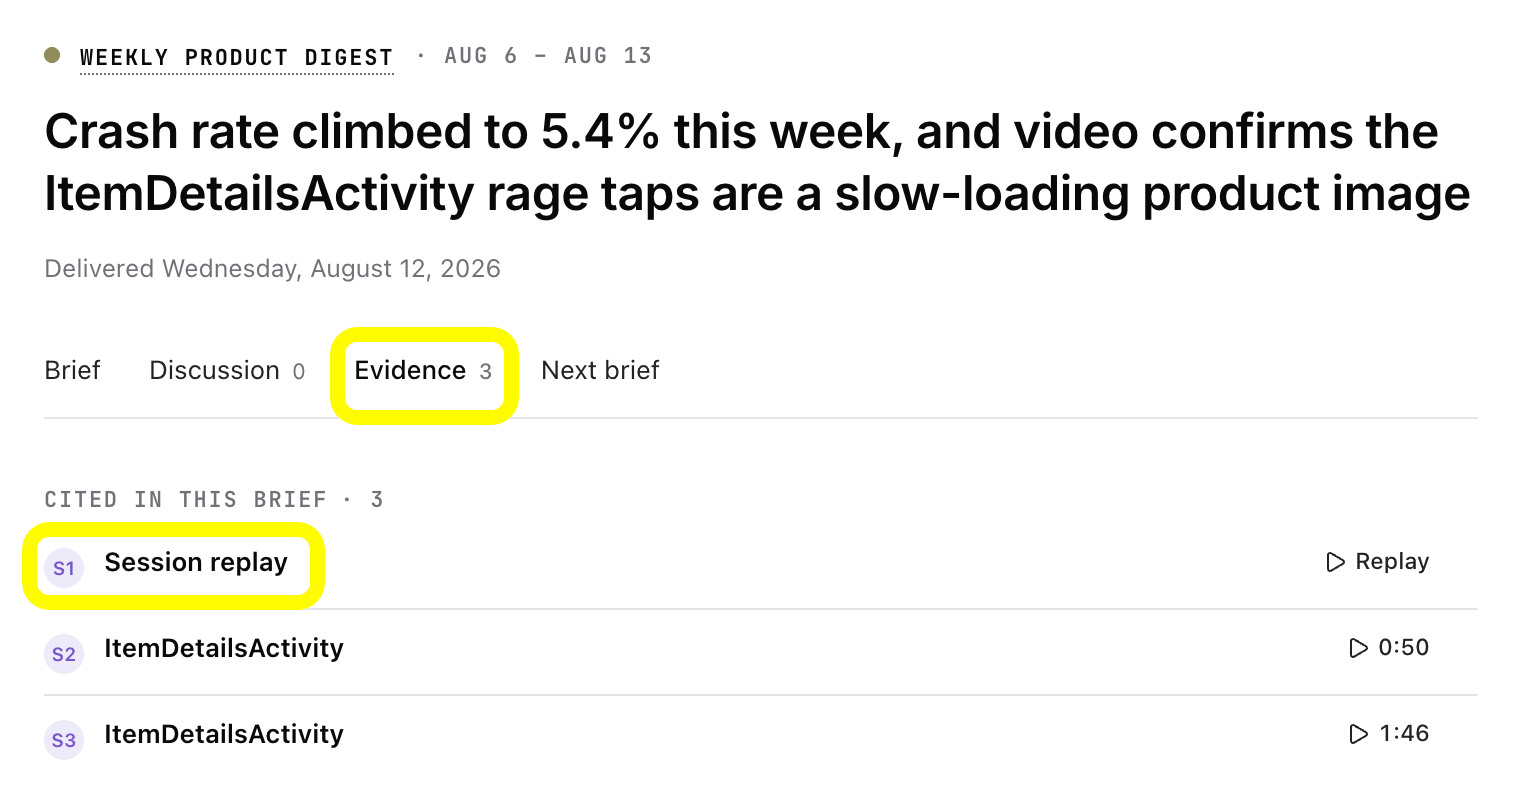Click the S1 source badge
Screen dimensions: 1522x788
[x=64, y=568]
